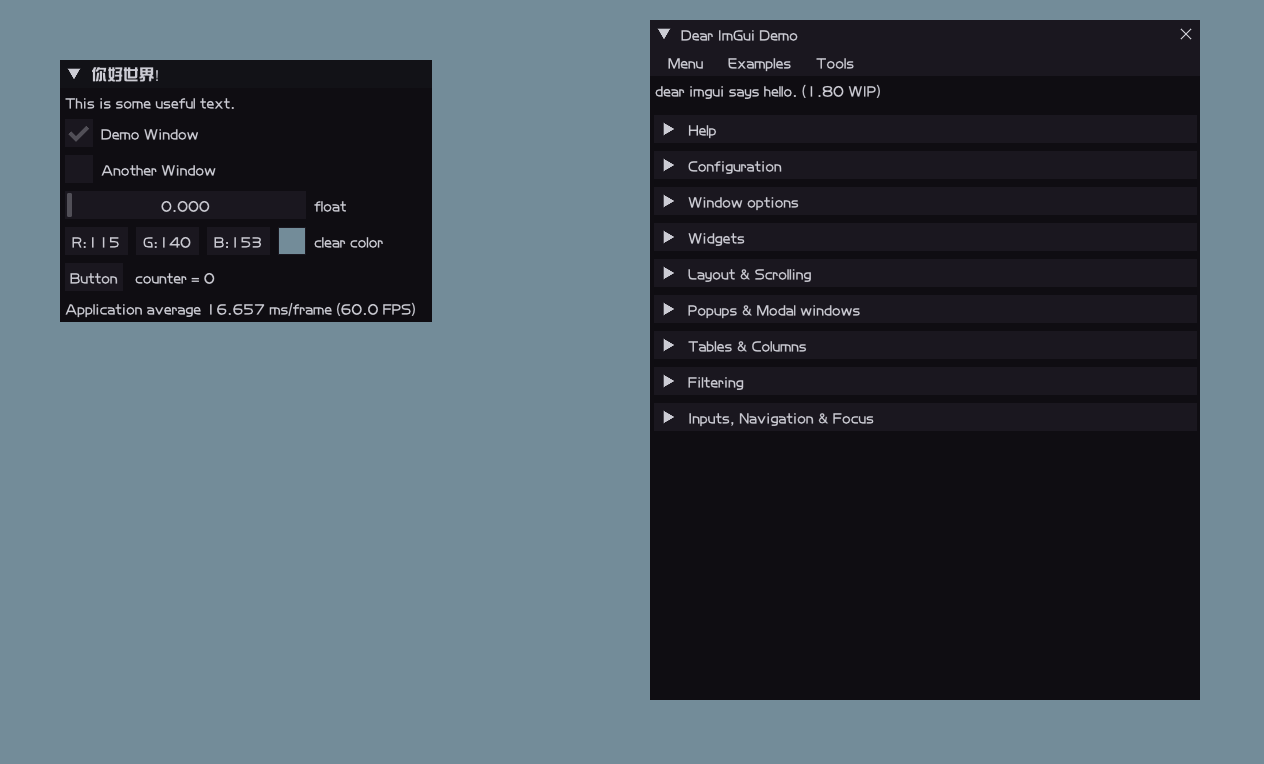Click the 'This is some useful text.' line

point(150,103)
